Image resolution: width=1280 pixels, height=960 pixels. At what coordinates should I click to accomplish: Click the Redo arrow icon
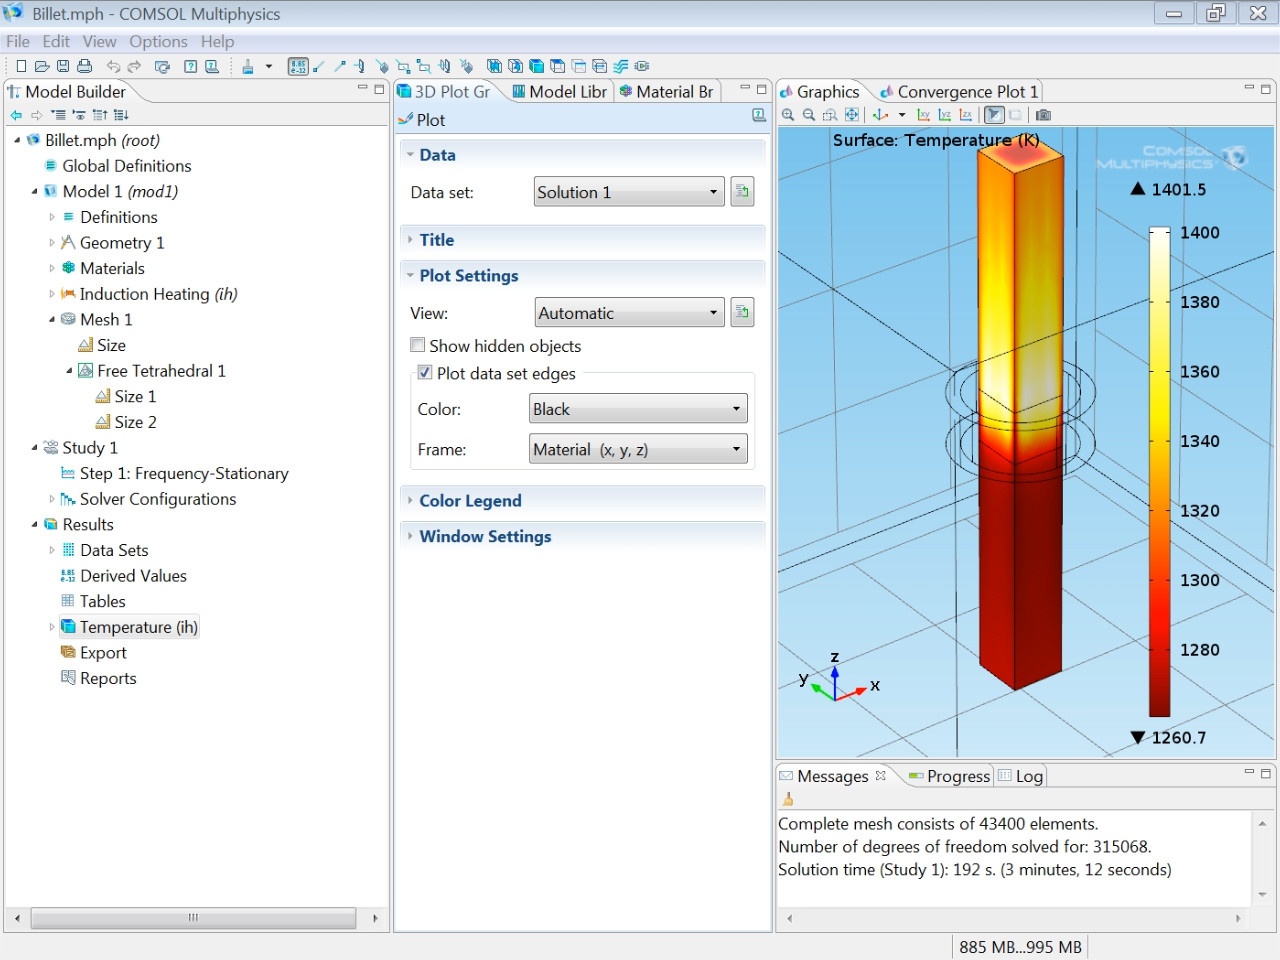134,66
